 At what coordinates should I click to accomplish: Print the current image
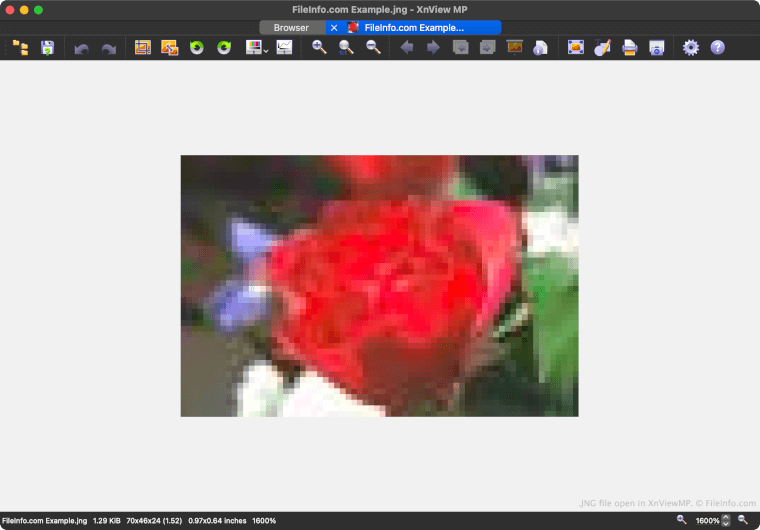coord(630,48)
